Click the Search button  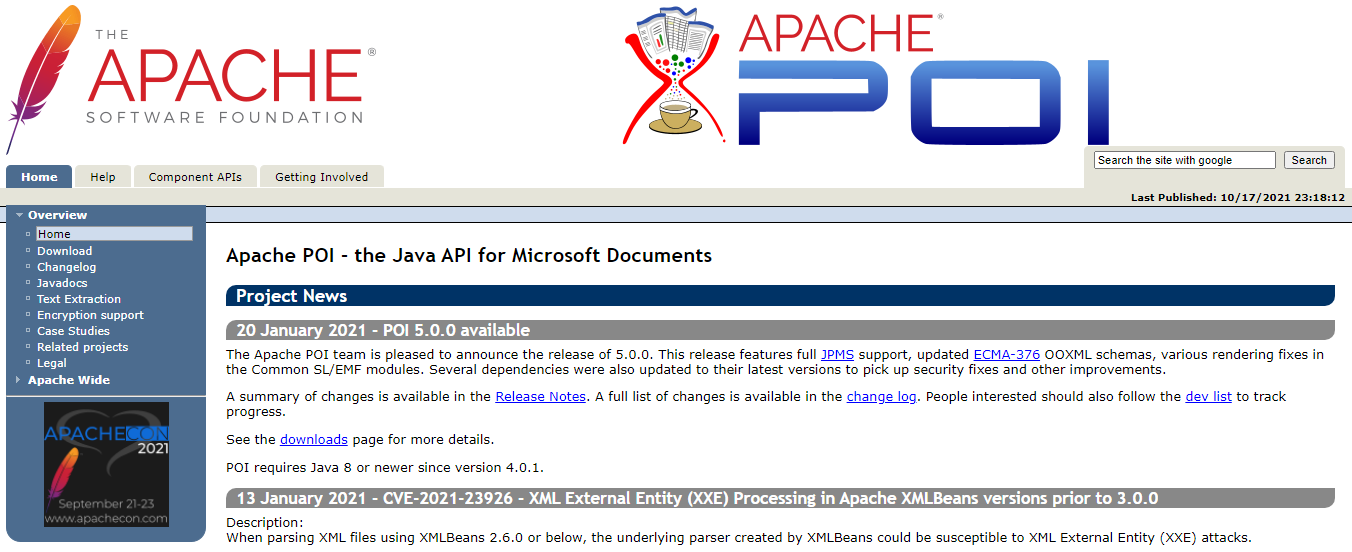pyautogui.click(x=1309, y=160)
